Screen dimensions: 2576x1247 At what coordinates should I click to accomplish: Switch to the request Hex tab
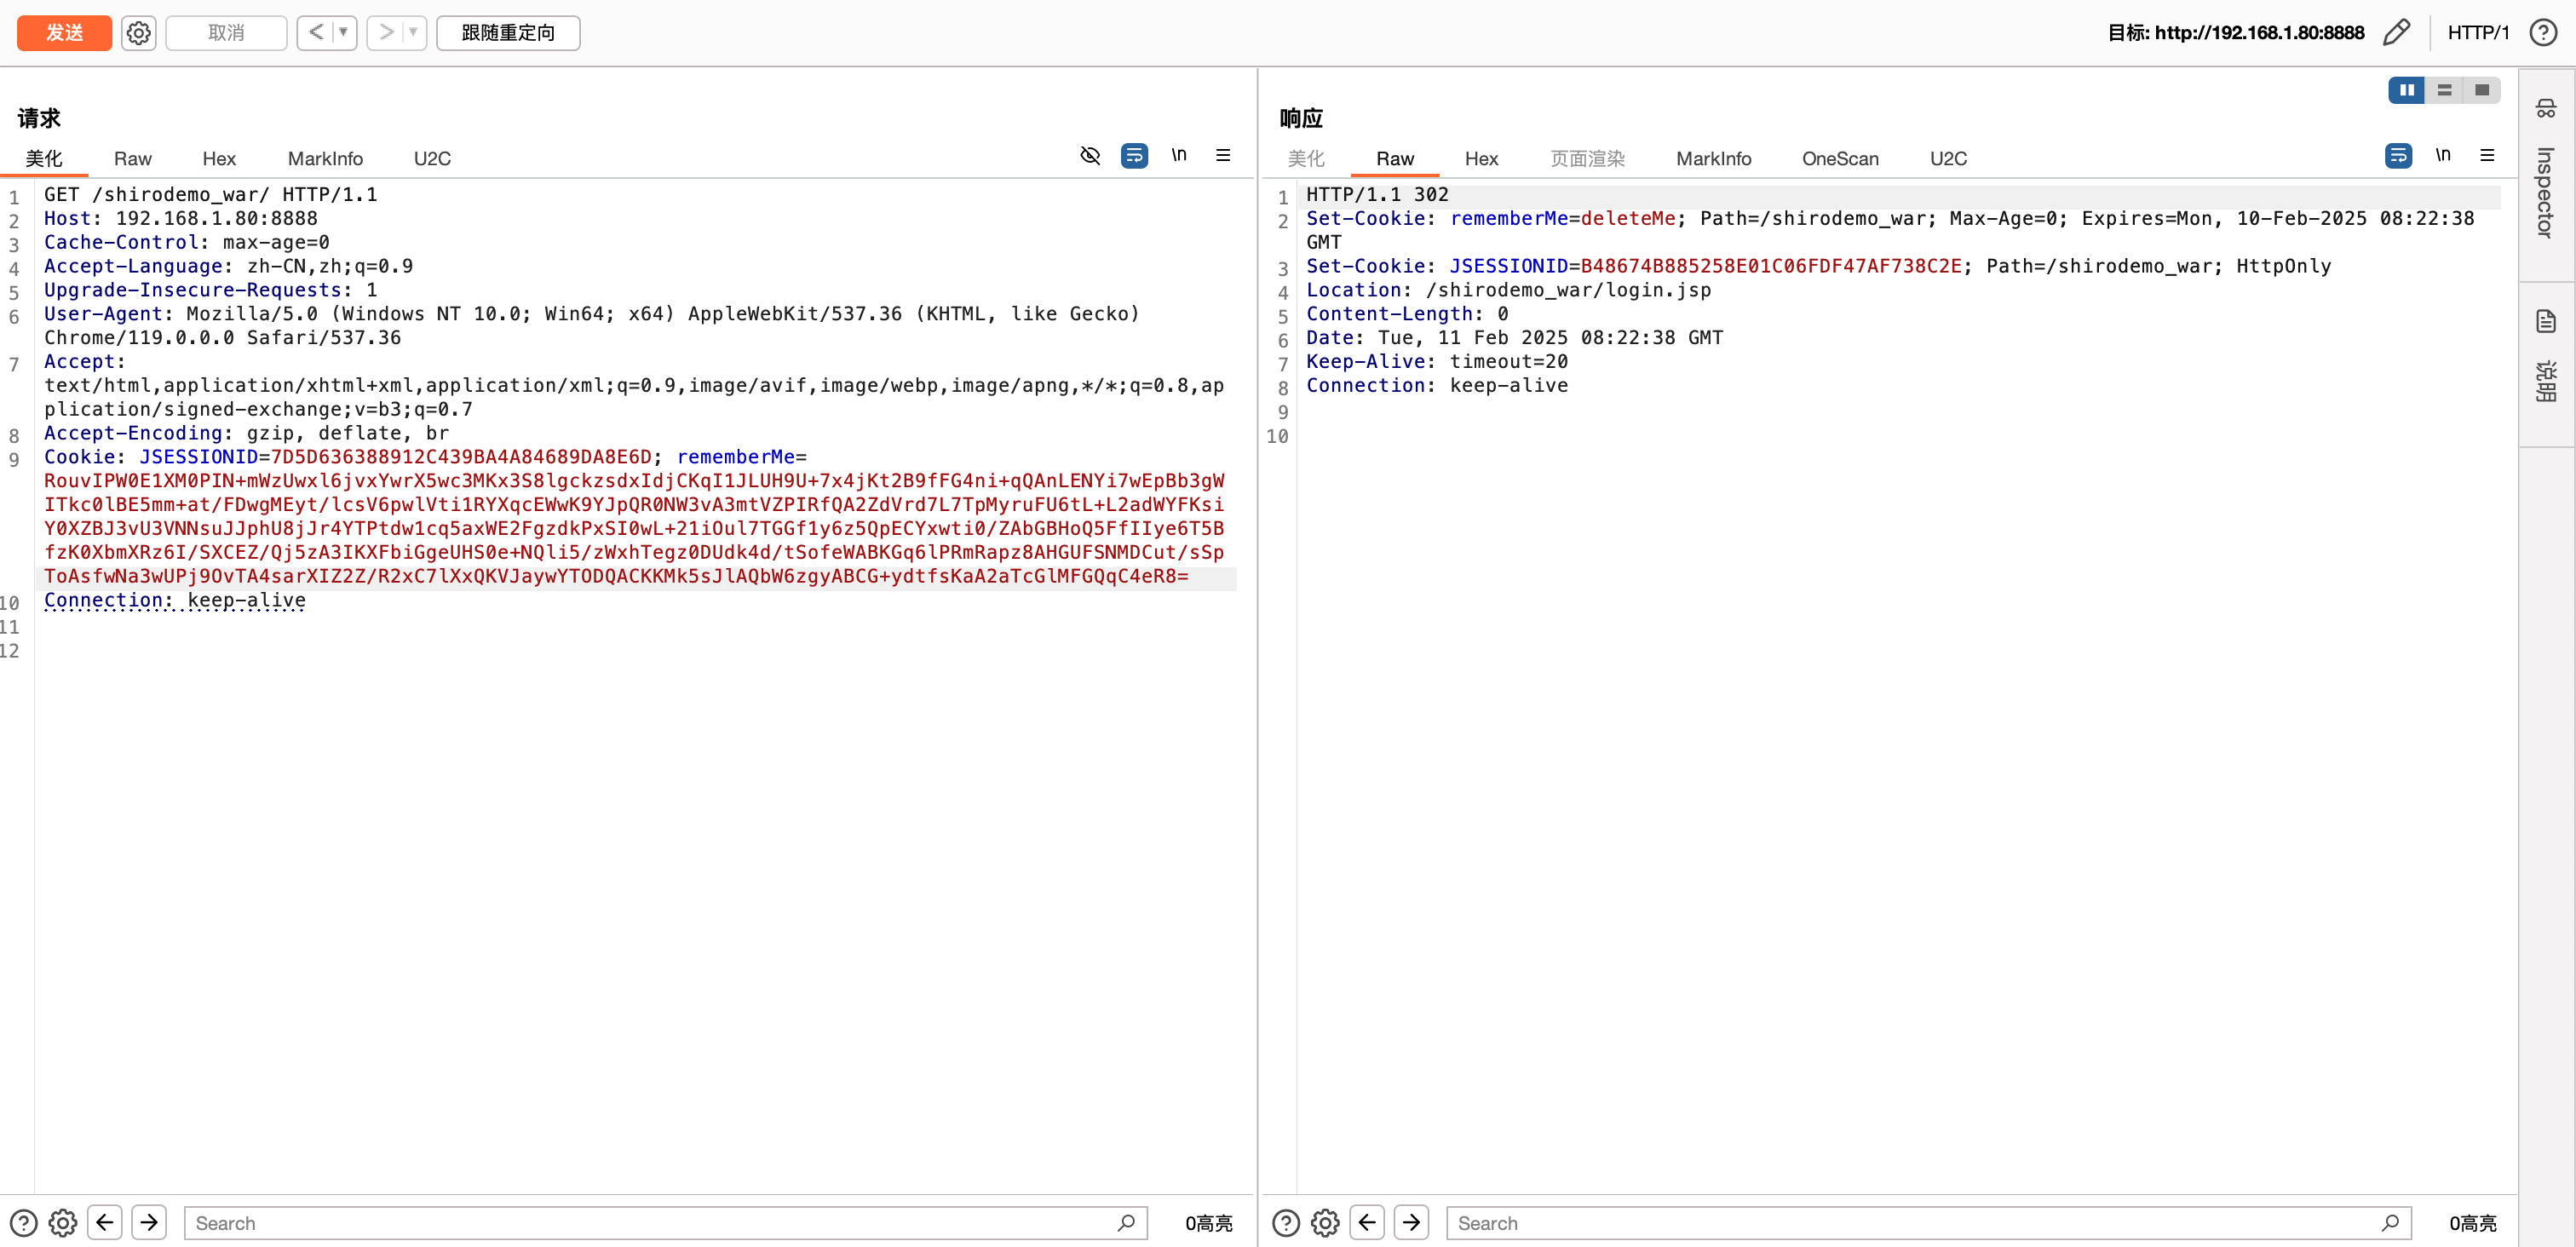(218, 158)
